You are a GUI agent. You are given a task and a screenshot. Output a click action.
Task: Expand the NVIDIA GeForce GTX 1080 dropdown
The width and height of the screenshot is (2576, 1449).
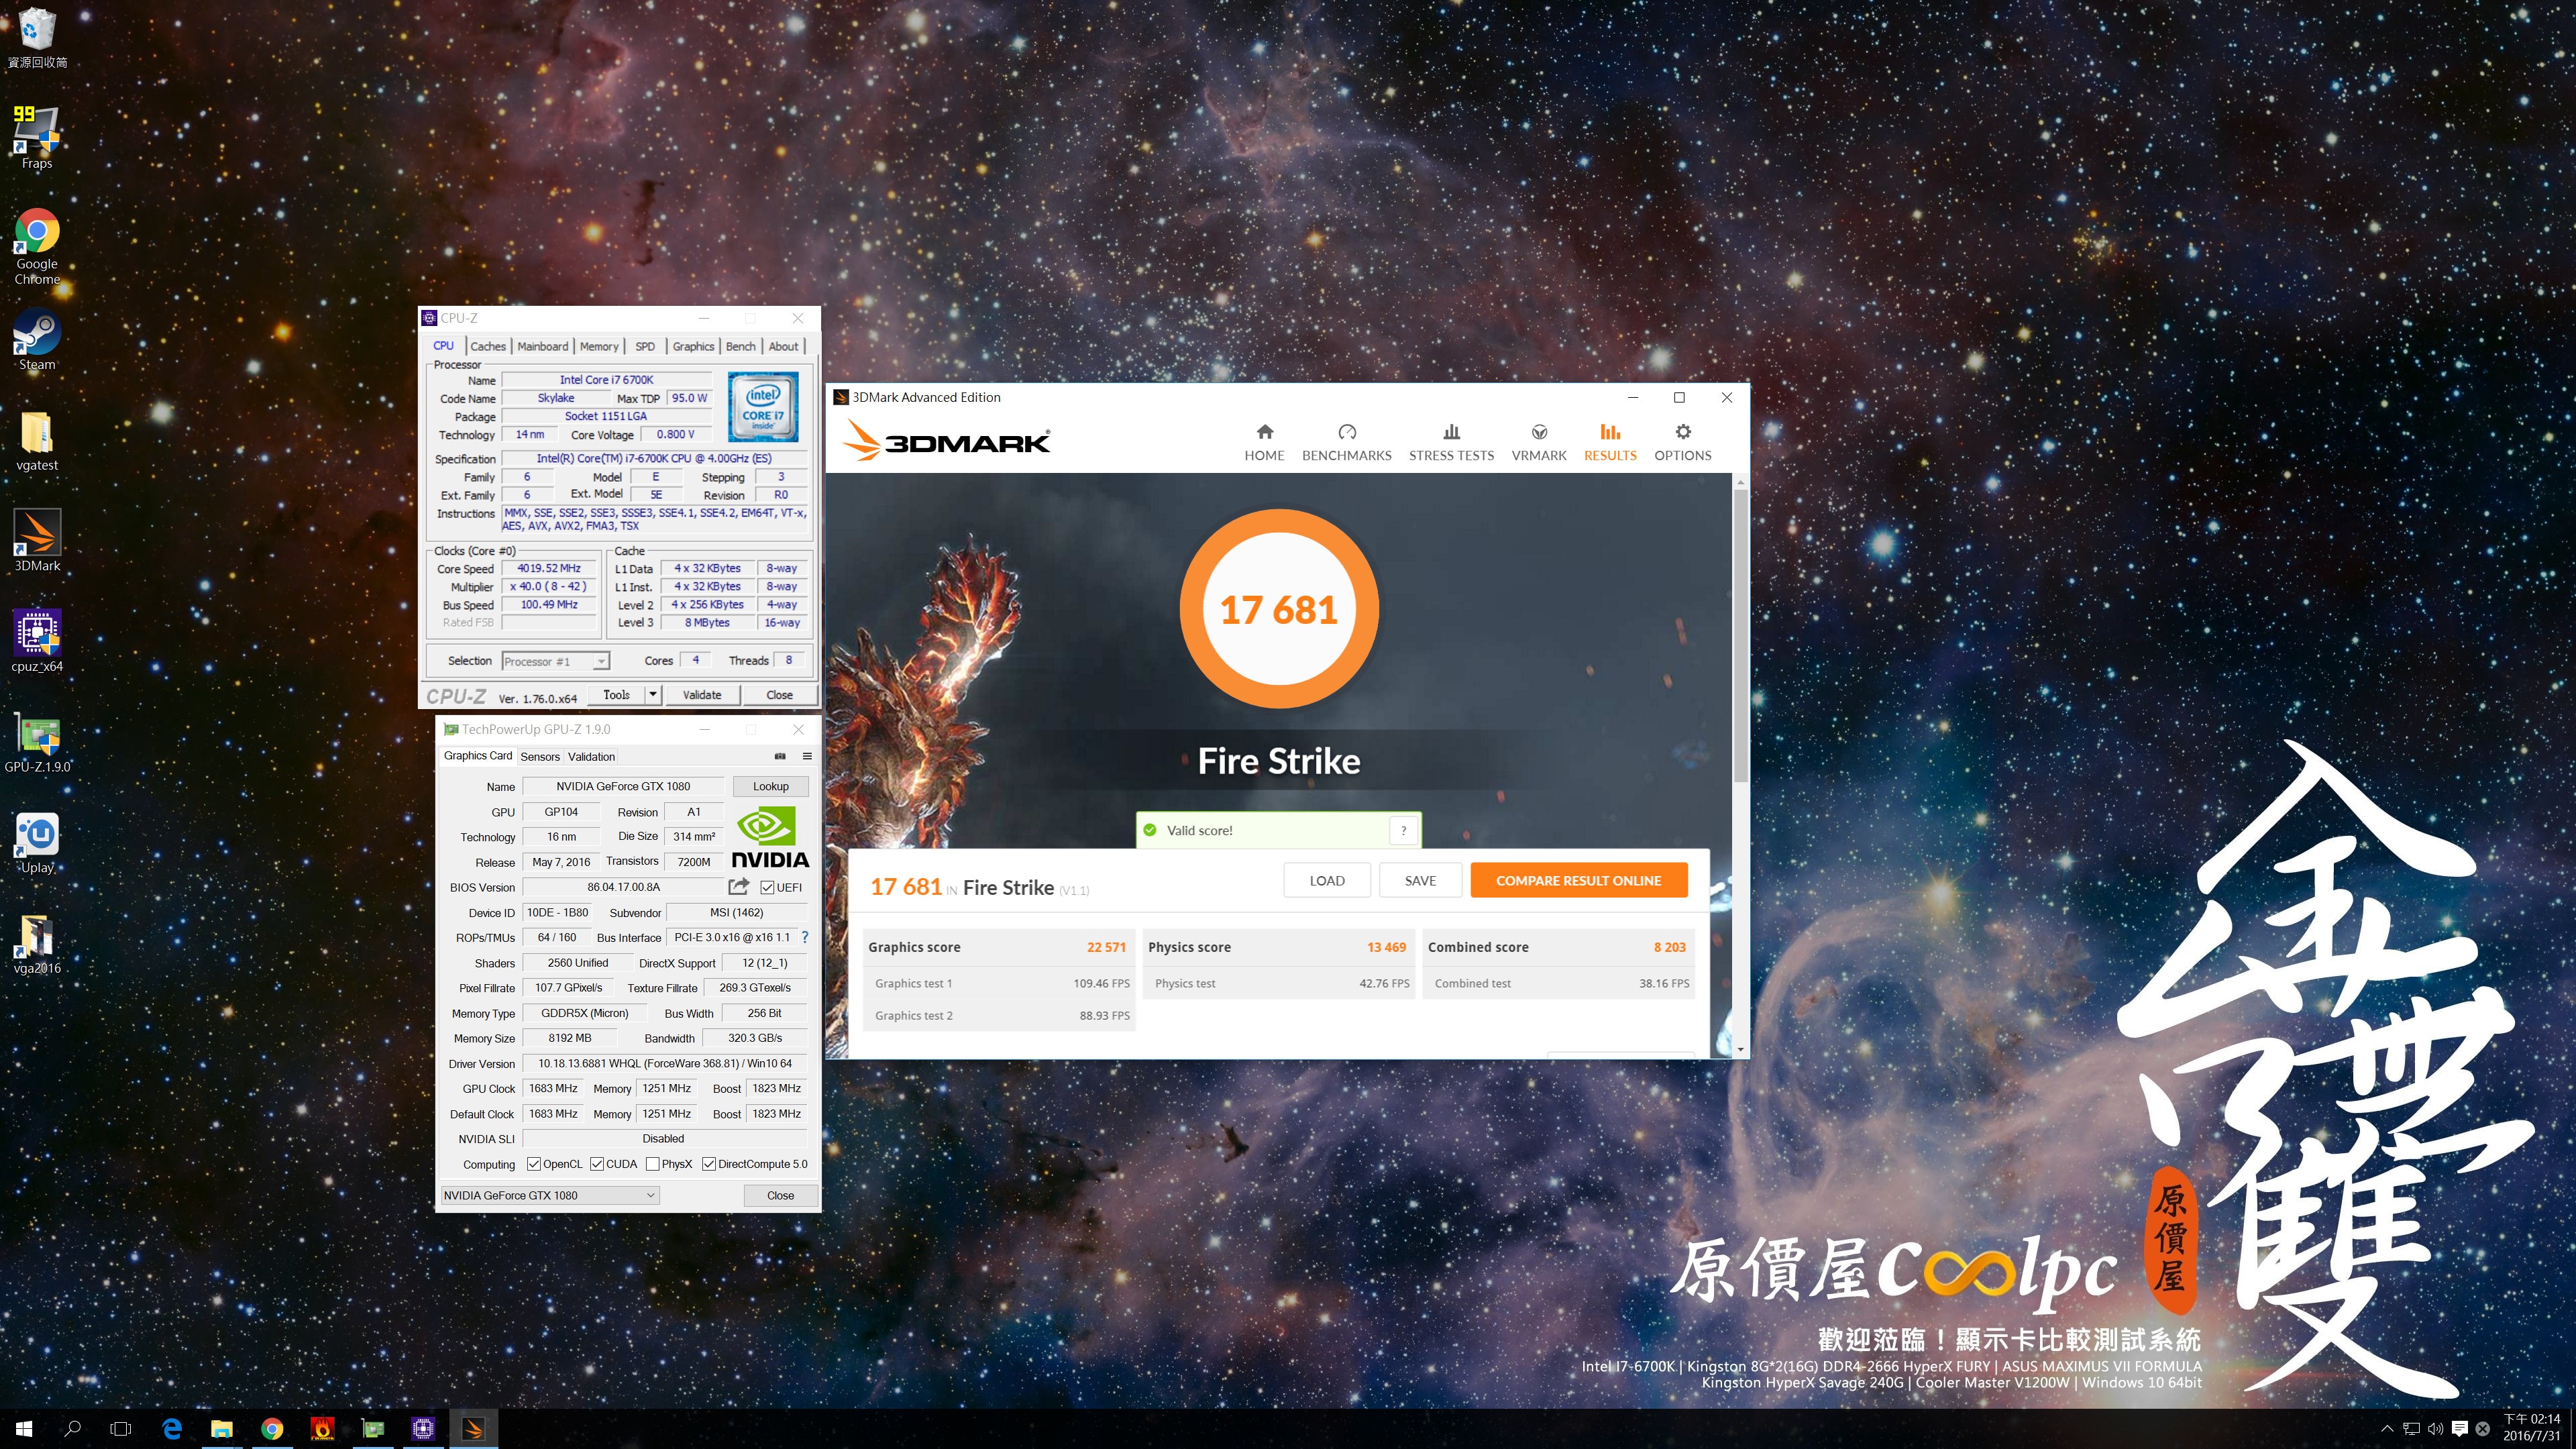[650, 1195]
